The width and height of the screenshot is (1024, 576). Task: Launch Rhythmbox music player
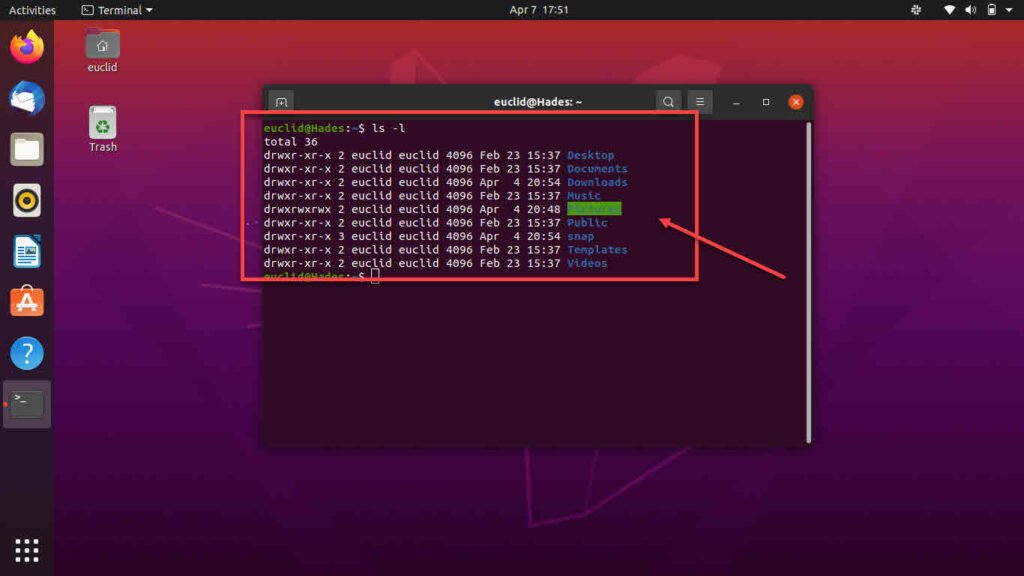[x=27, y=201]
